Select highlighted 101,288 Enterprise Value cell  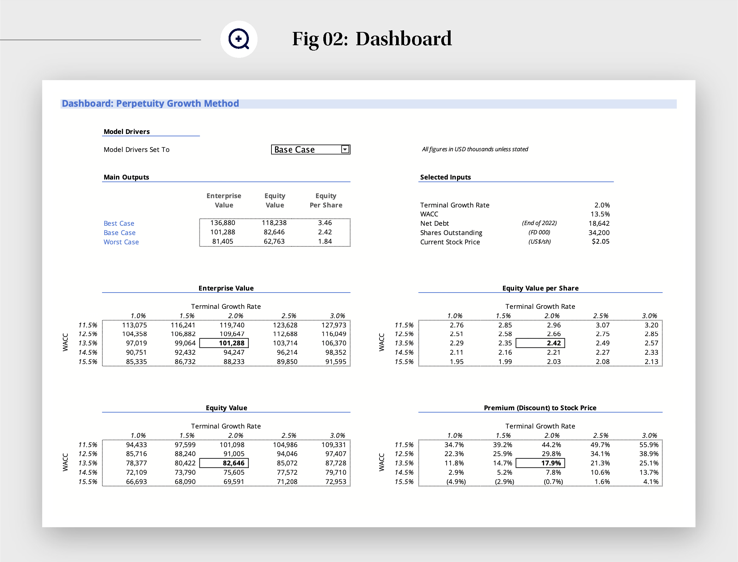(x=232, y=343)
